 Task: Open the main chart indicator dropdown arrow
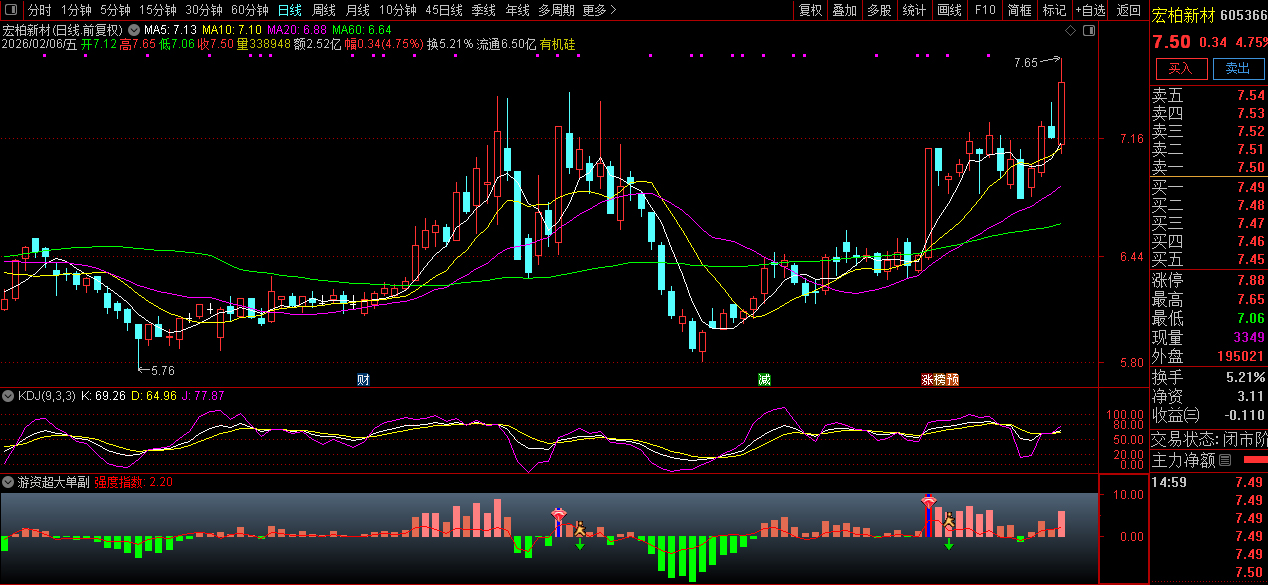(133, 30)
